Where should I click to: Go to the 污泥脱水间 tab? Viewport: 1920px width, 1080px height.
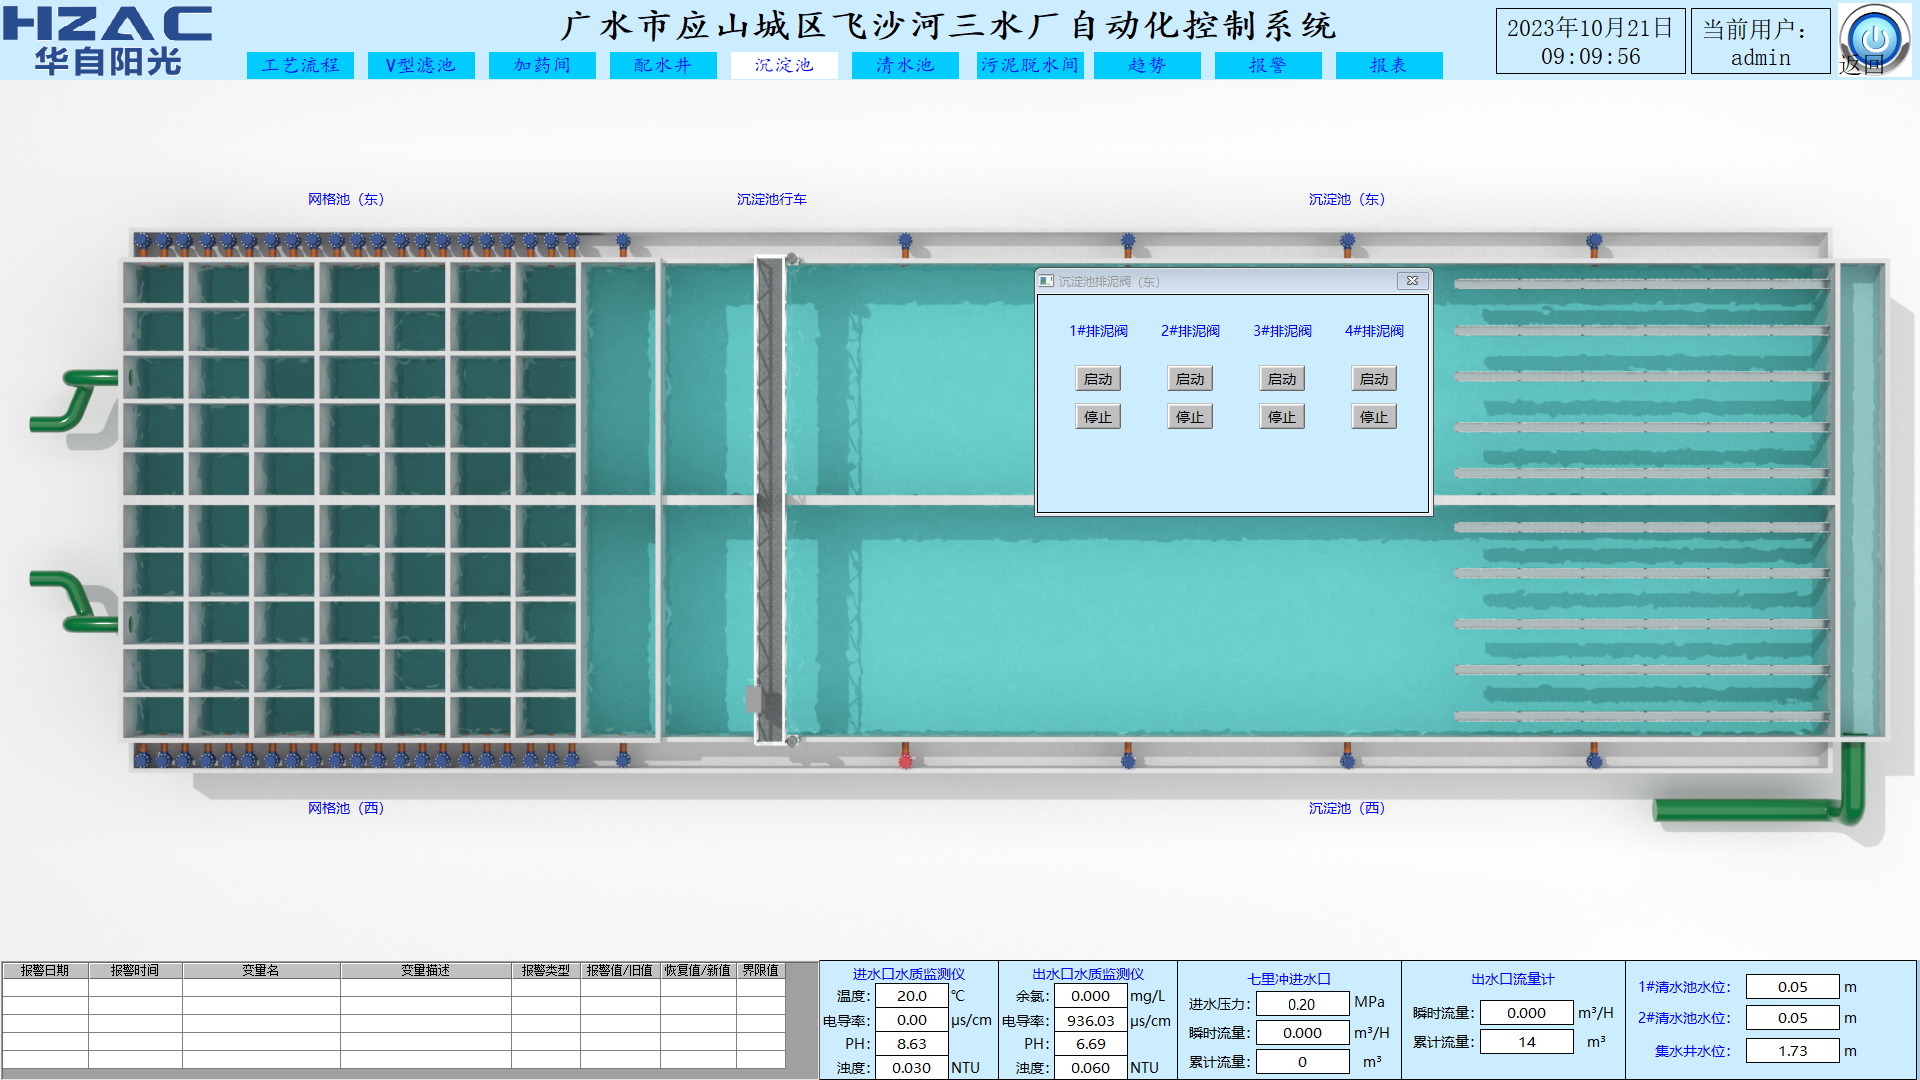pyautogui.click(x=1030, y=65)
